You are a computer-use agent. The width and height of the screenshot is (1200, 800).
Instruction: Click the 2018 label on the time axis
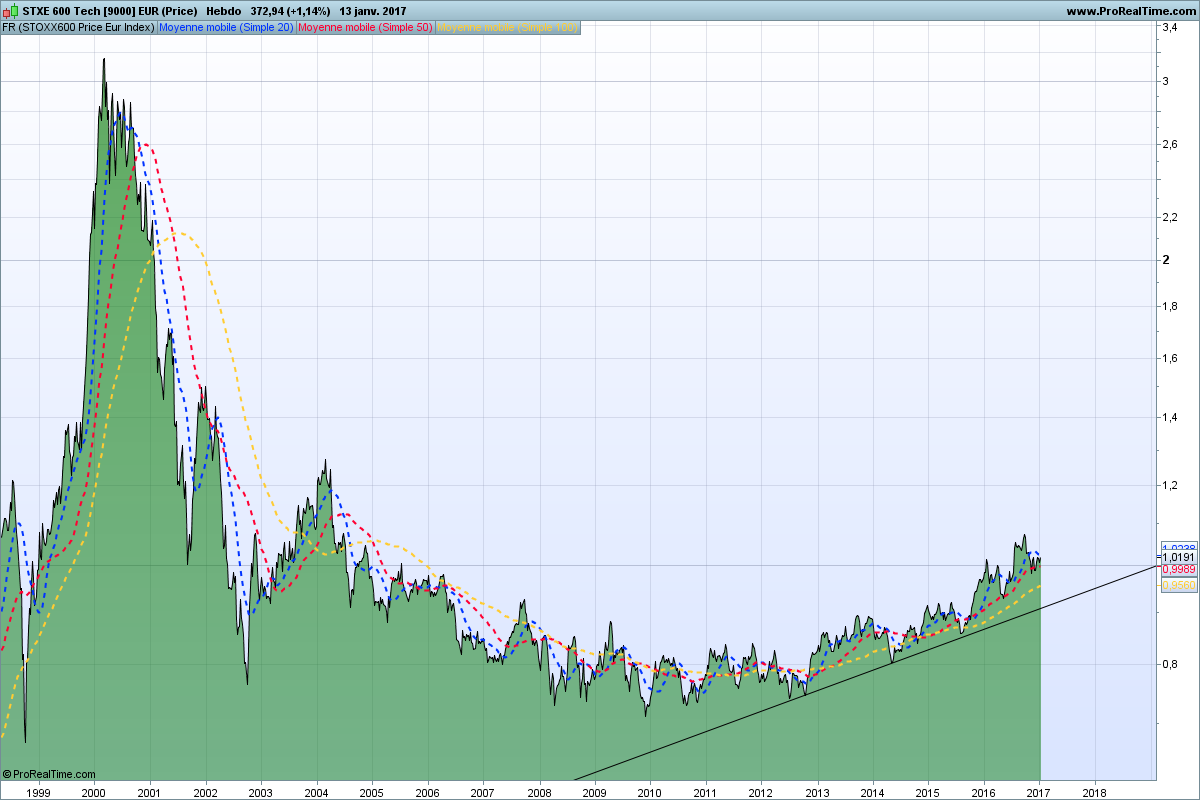pos(1095,791)
